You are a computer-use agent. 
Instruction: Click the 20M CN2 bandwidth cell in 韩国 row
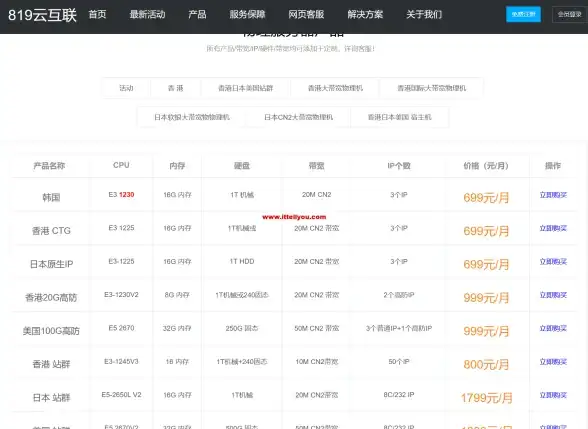point(316,195)
